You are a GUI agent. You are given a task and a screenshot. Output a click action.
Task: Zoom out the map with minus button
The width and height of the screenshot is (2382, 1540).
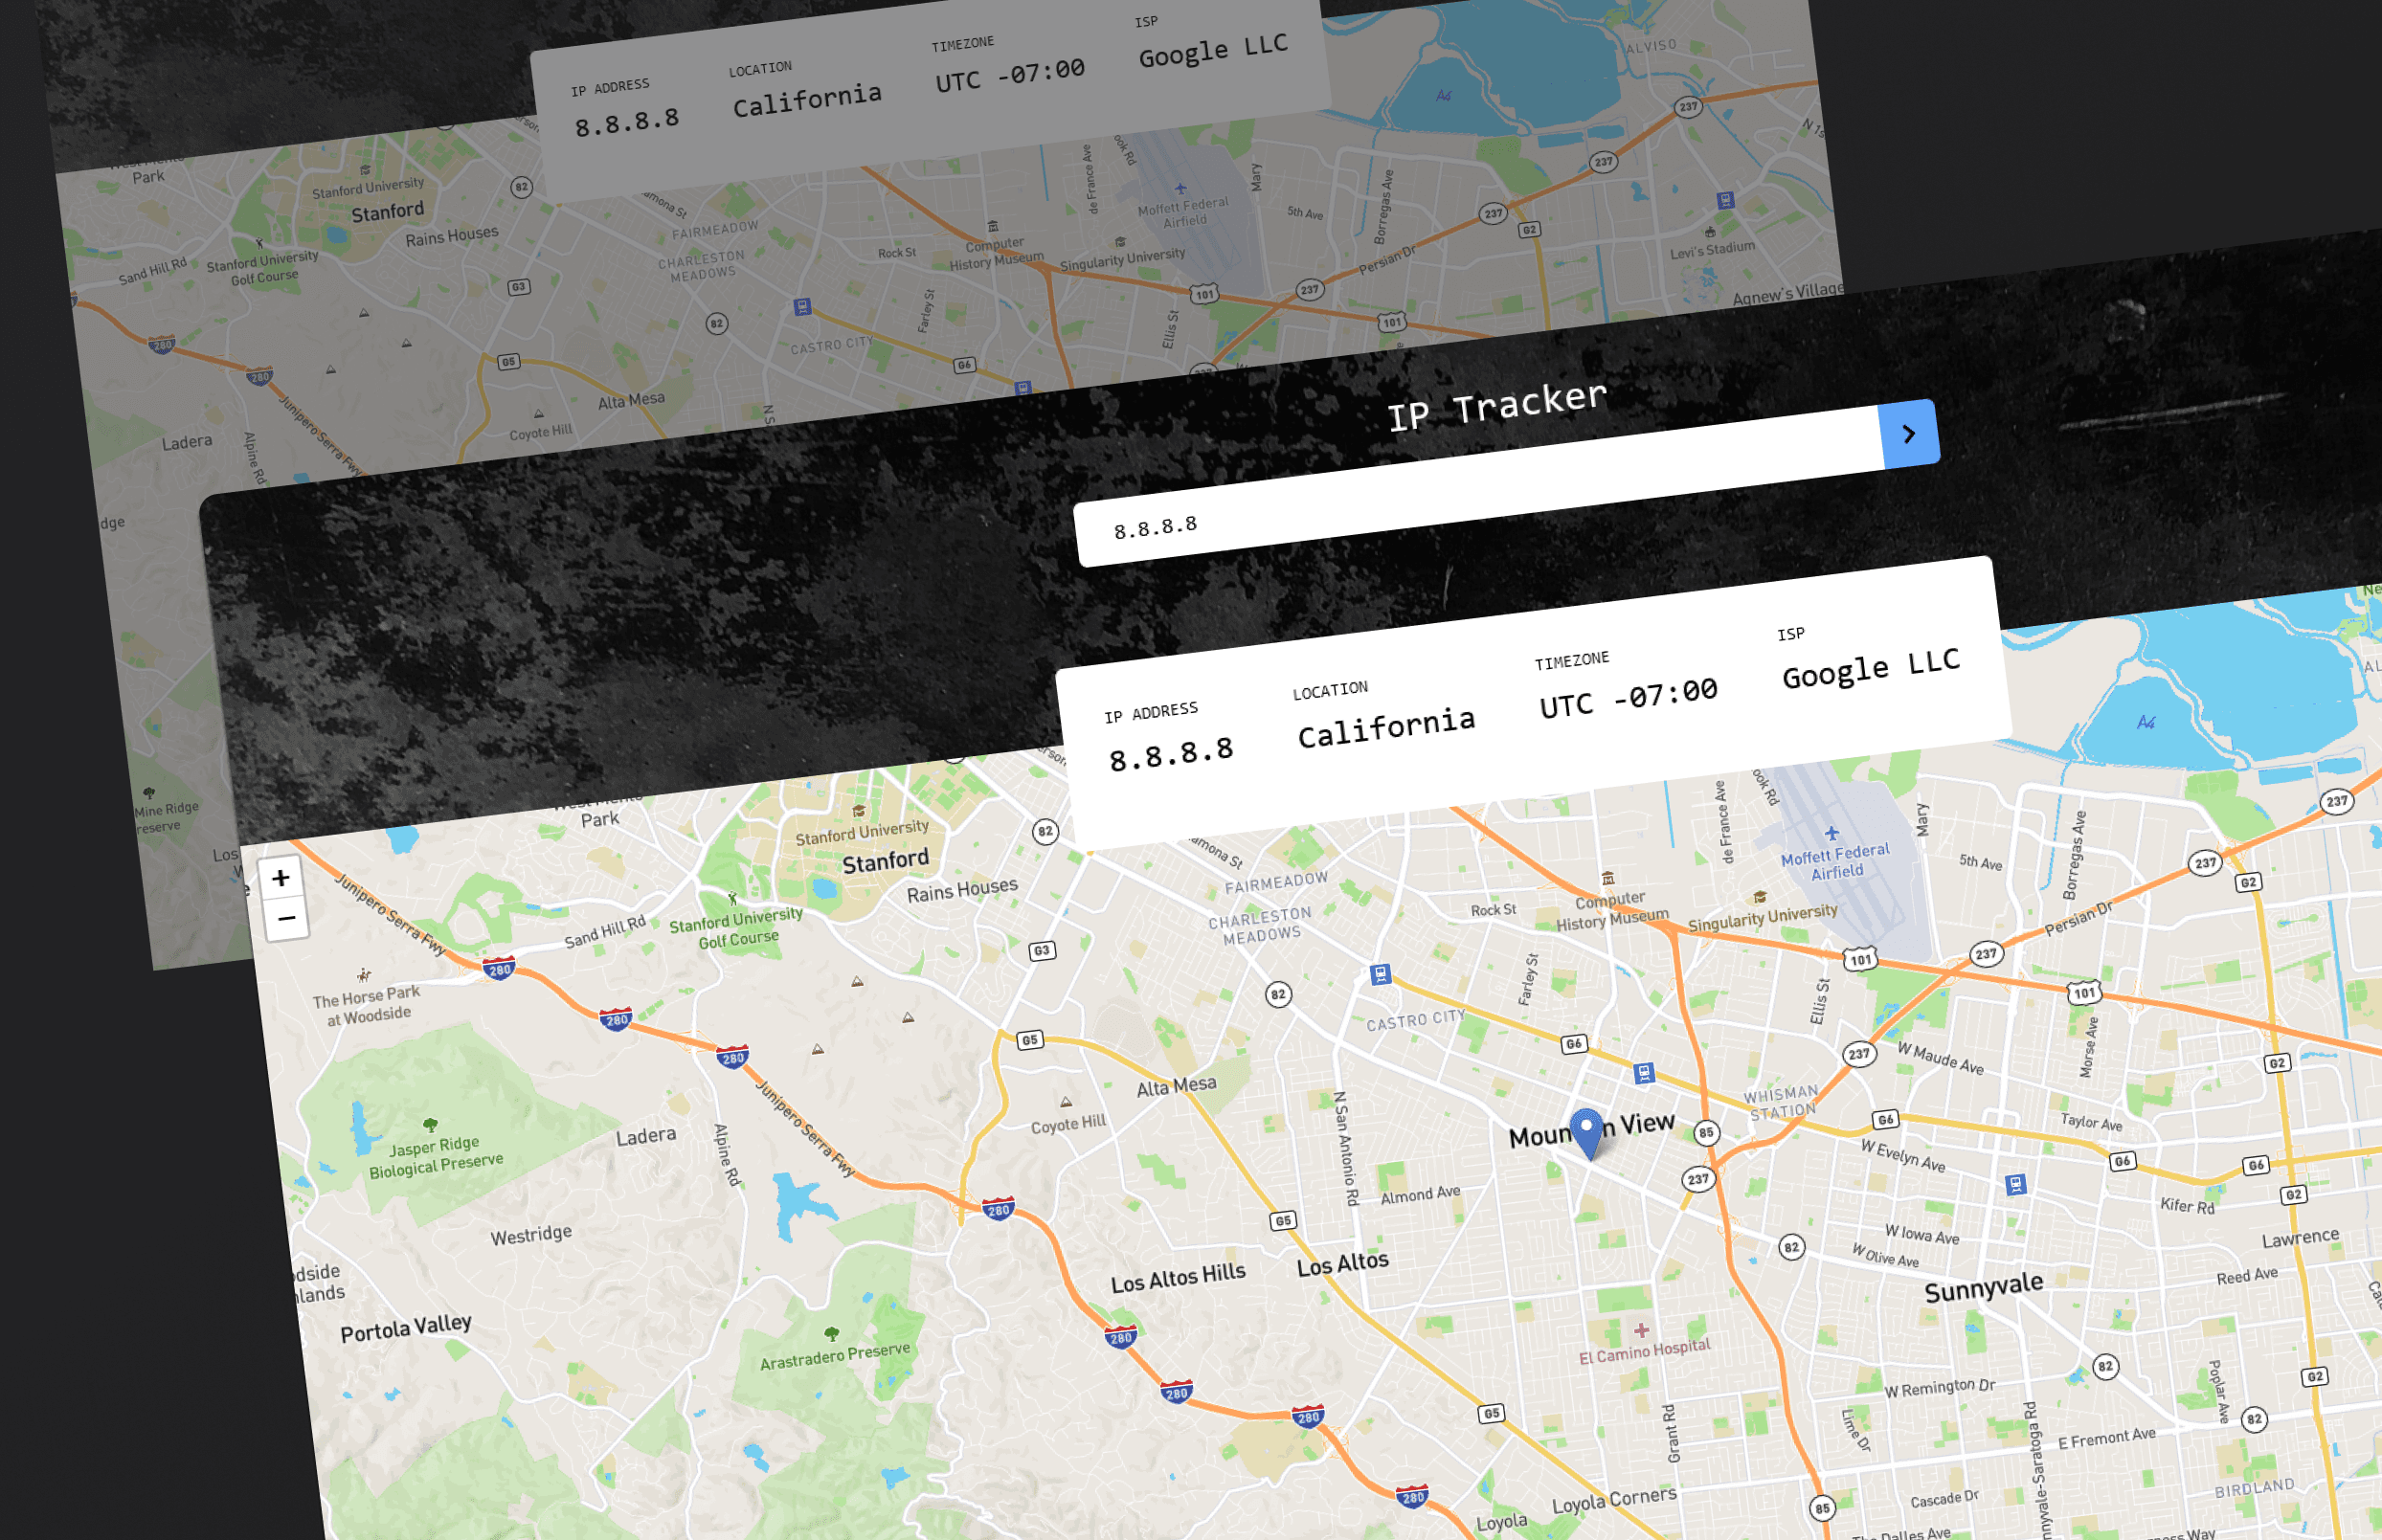point(286,918)
